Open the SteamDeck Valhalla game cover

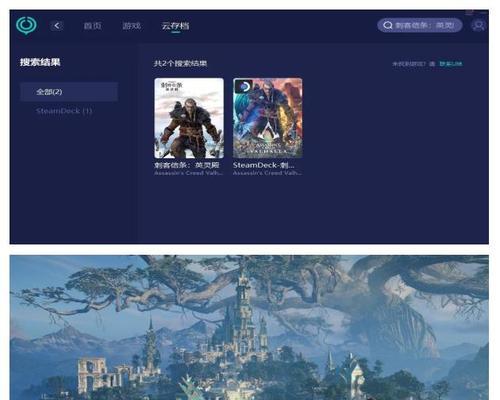tap(268, 118)
